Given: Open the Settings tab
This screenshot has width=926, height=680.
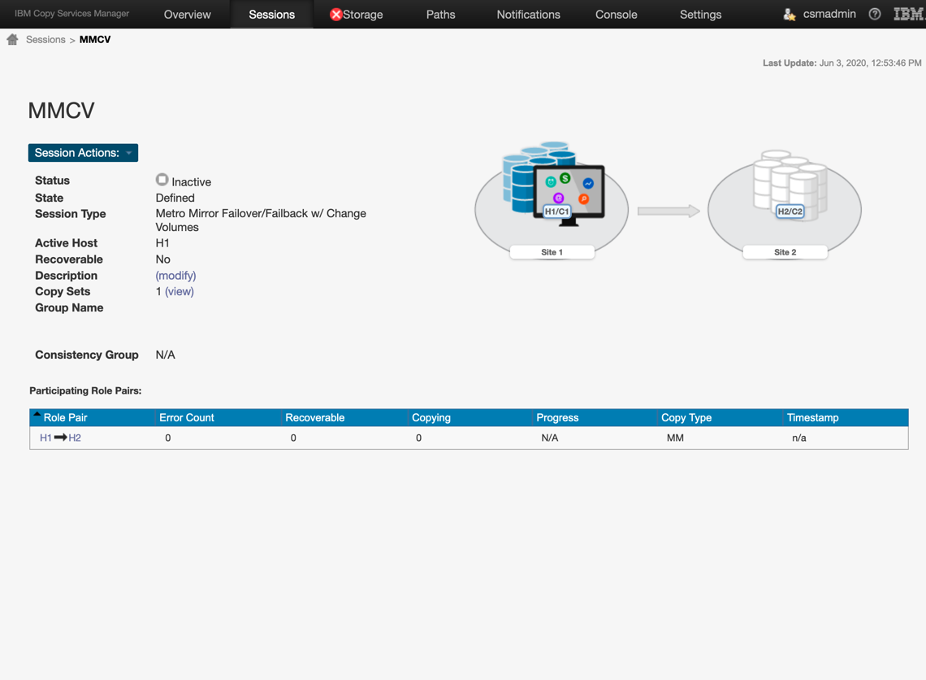Looking at the screenshot, I should [700, 15].
